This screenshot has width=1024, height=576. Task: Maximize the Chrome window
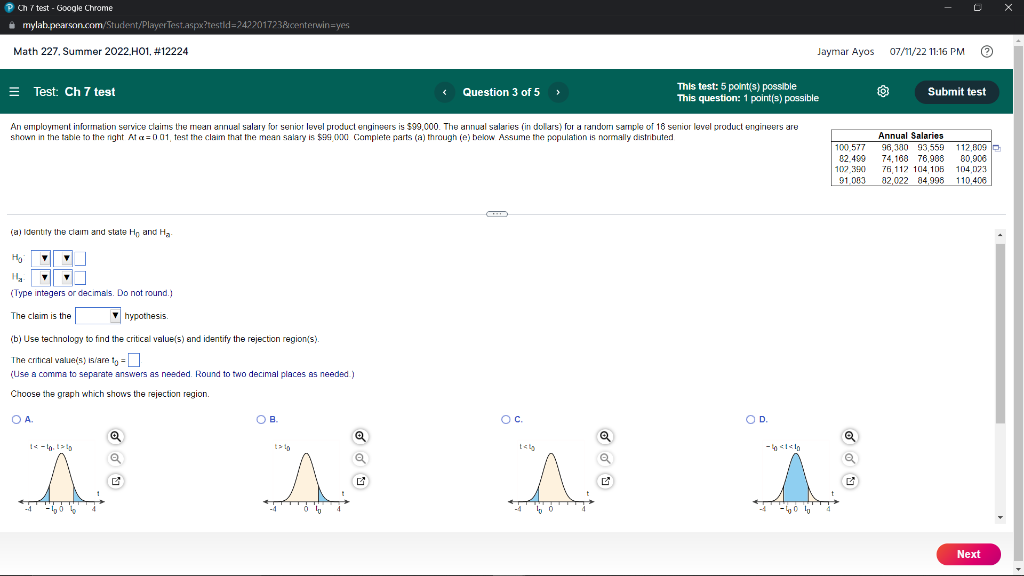coord(978,8)
